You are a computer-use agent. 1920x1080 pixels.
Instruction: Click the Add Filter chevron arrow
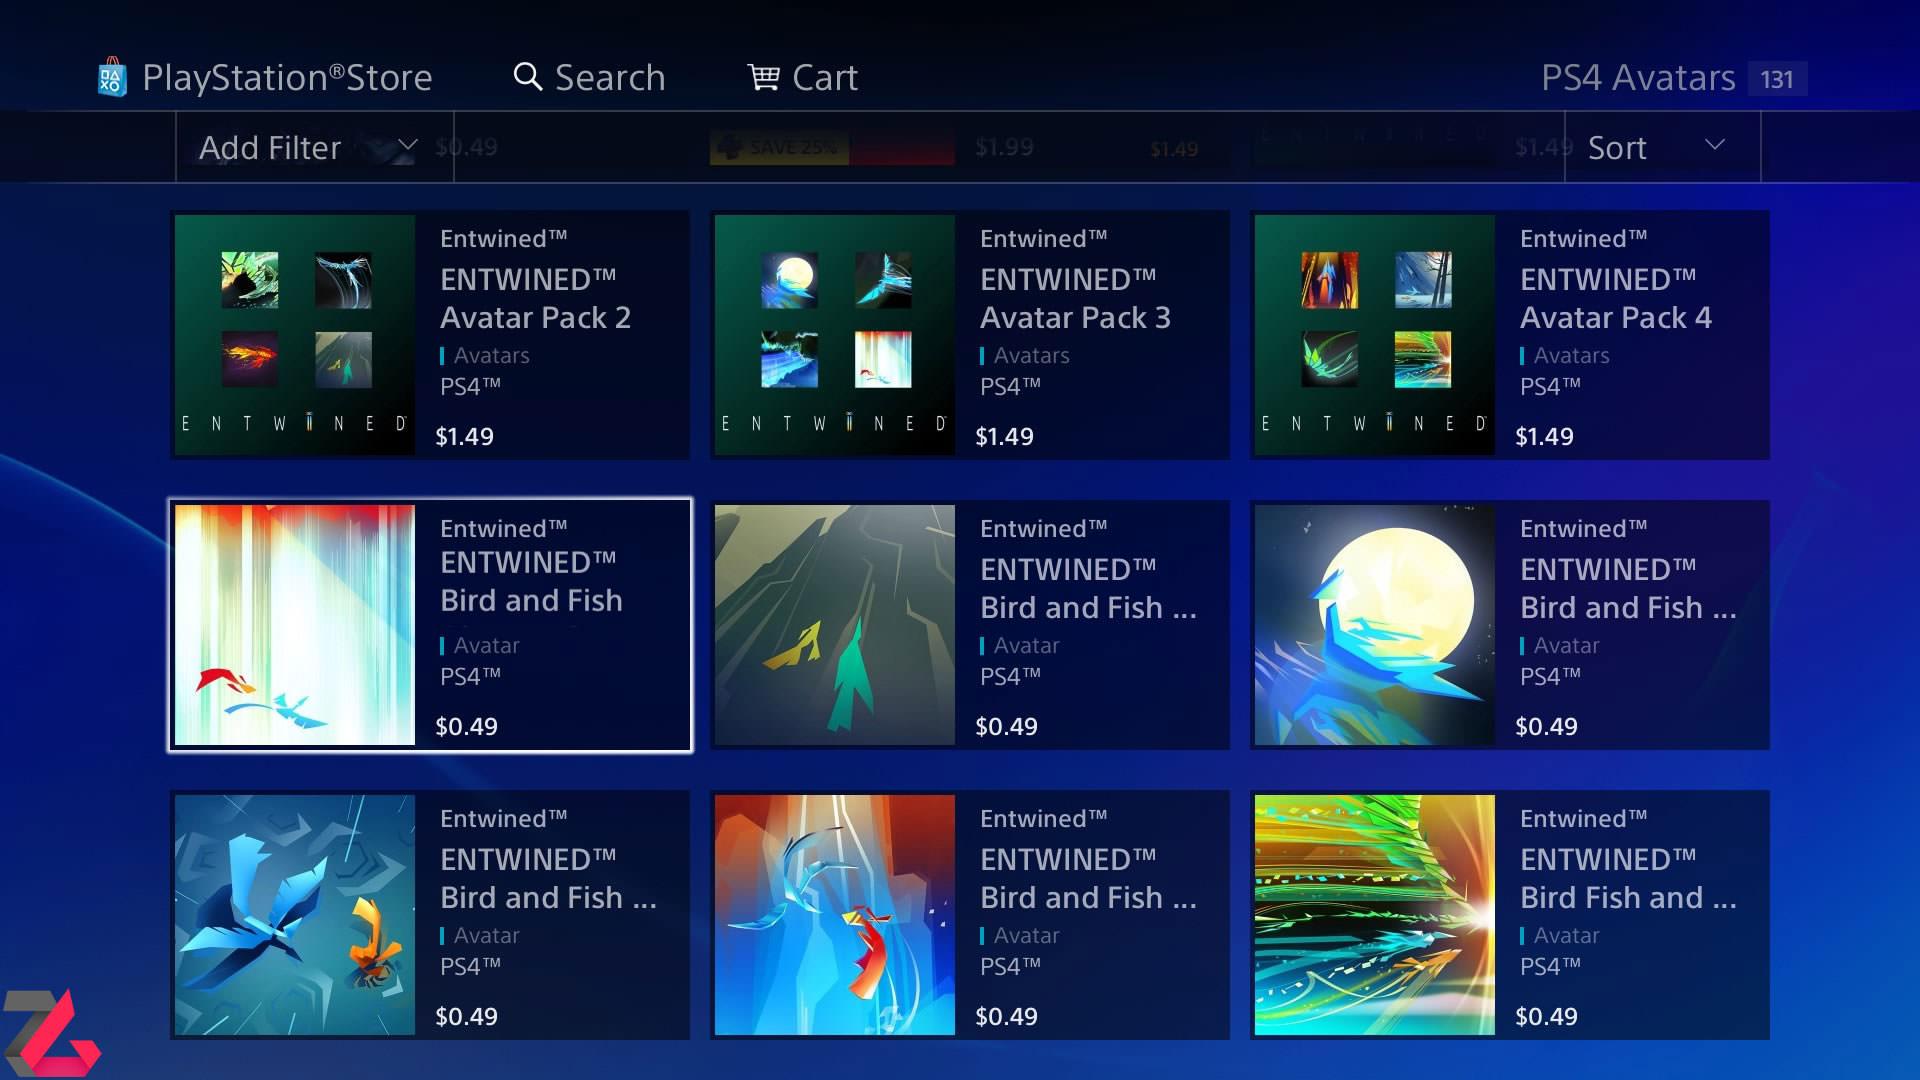click(407, 145)
